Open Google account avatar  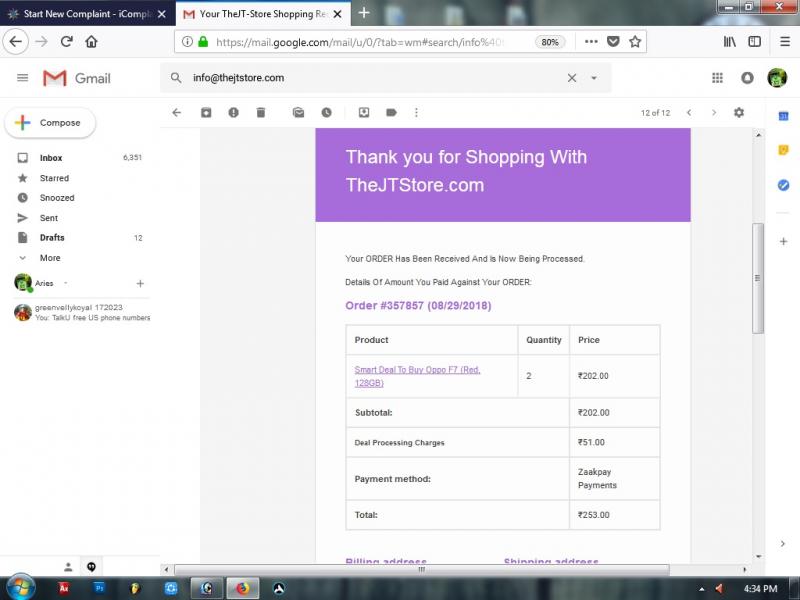click(x=777, y=78)
